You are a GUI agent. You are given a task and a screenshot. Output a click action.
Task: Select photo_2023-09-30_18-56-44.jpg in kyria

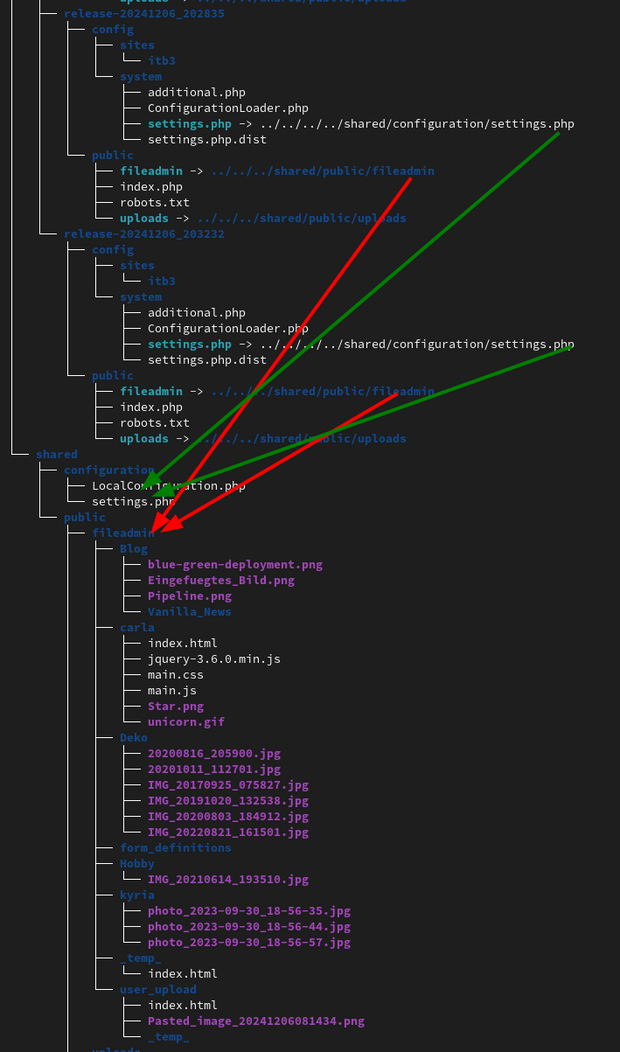[x=249, y=927]
